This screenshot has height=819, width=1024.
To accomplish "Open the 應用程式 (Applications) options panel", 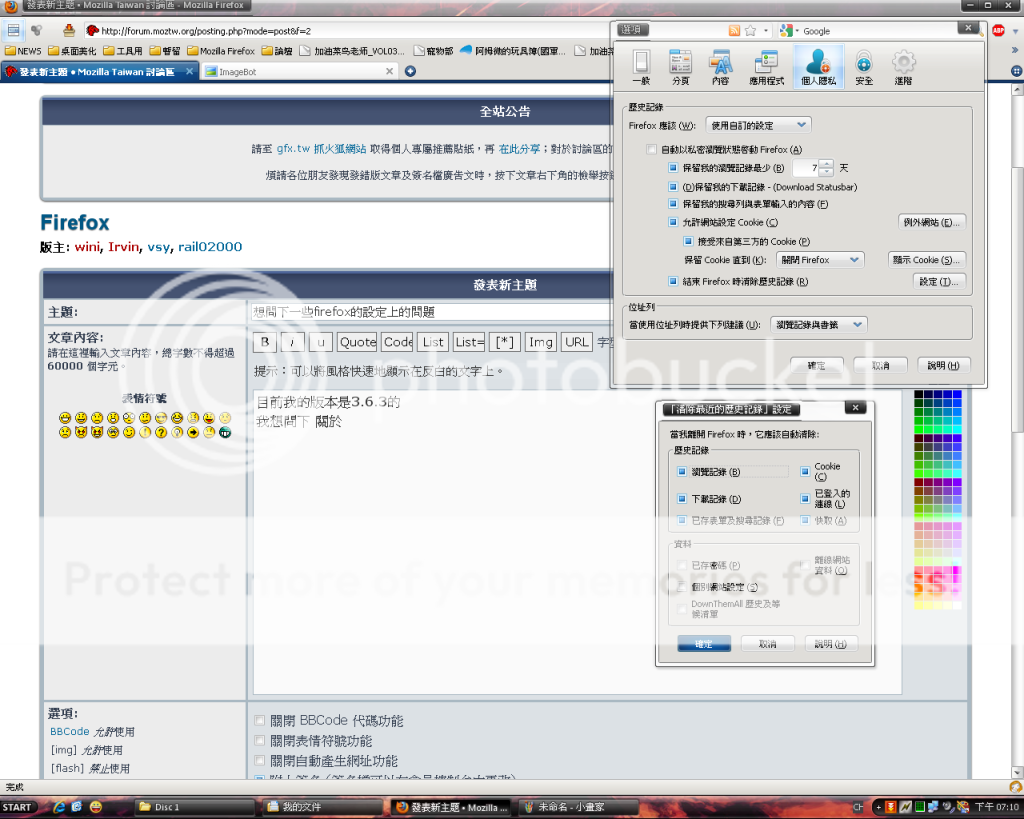I will coord(768,67).
